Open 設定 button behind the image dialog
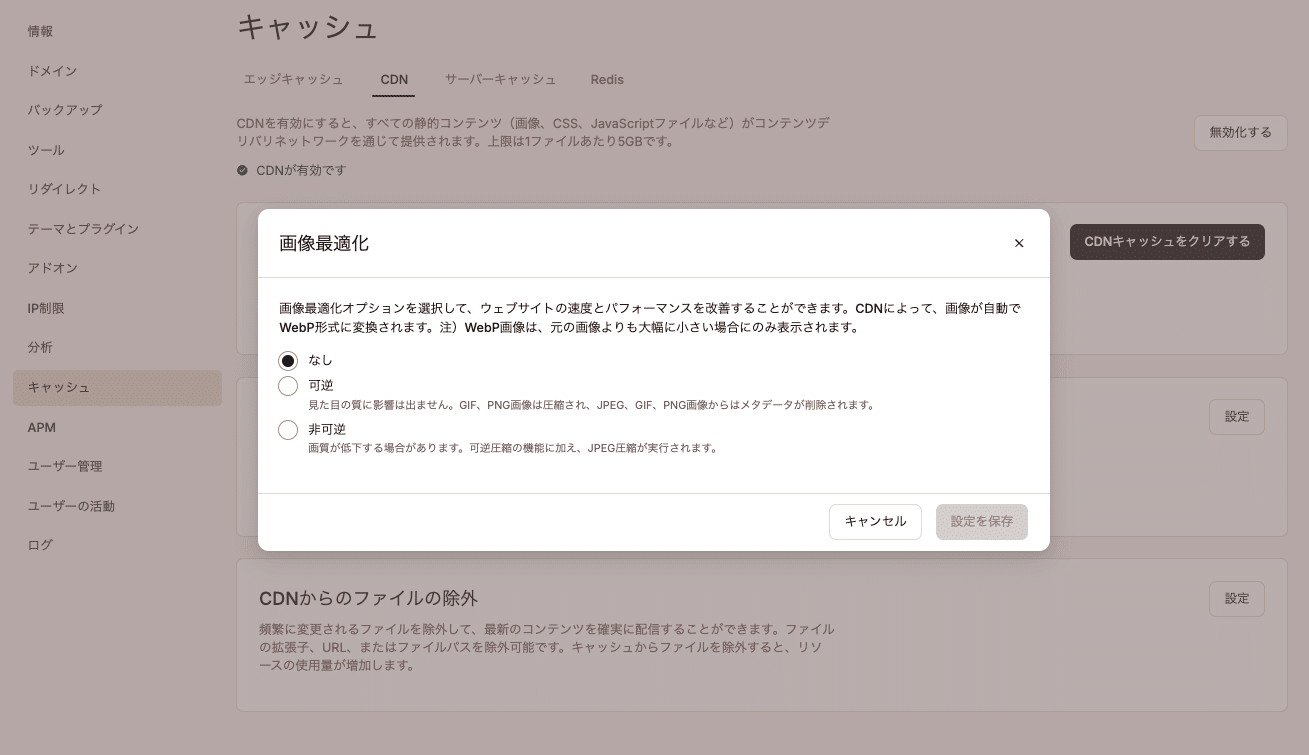 click(1237, 417)
